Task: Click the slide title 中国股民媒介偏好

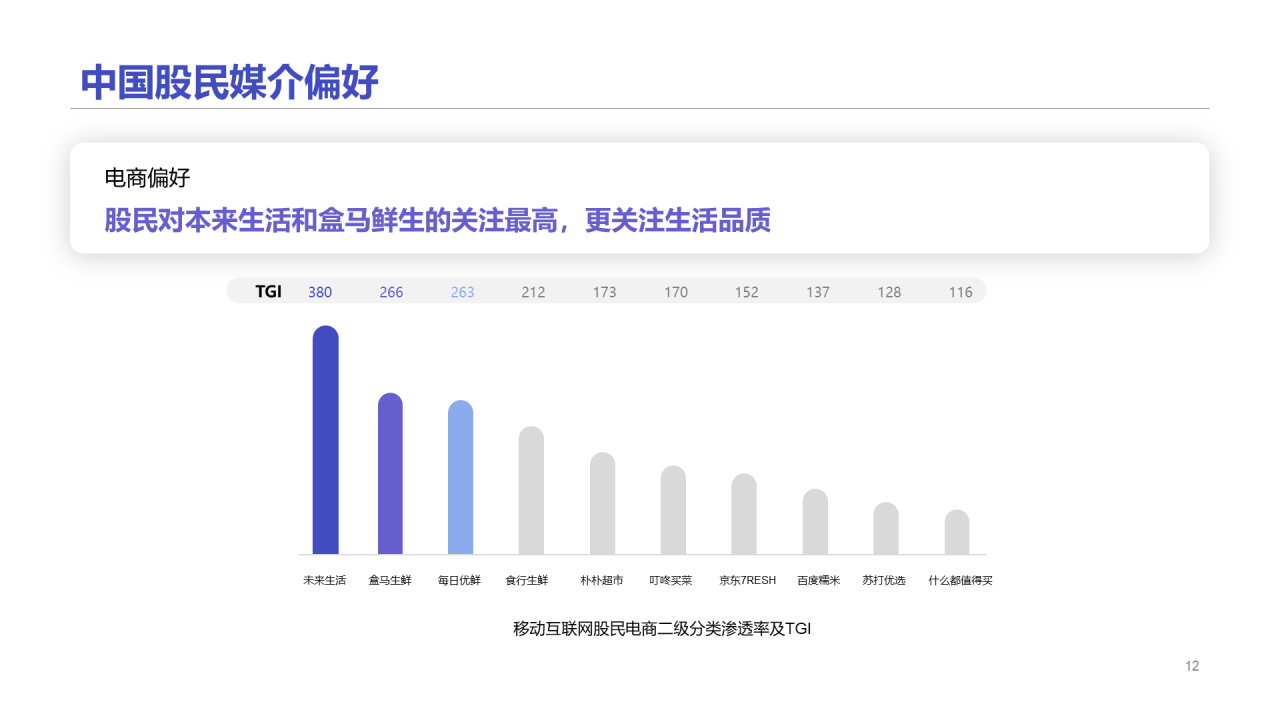Action: coord(230,83)
